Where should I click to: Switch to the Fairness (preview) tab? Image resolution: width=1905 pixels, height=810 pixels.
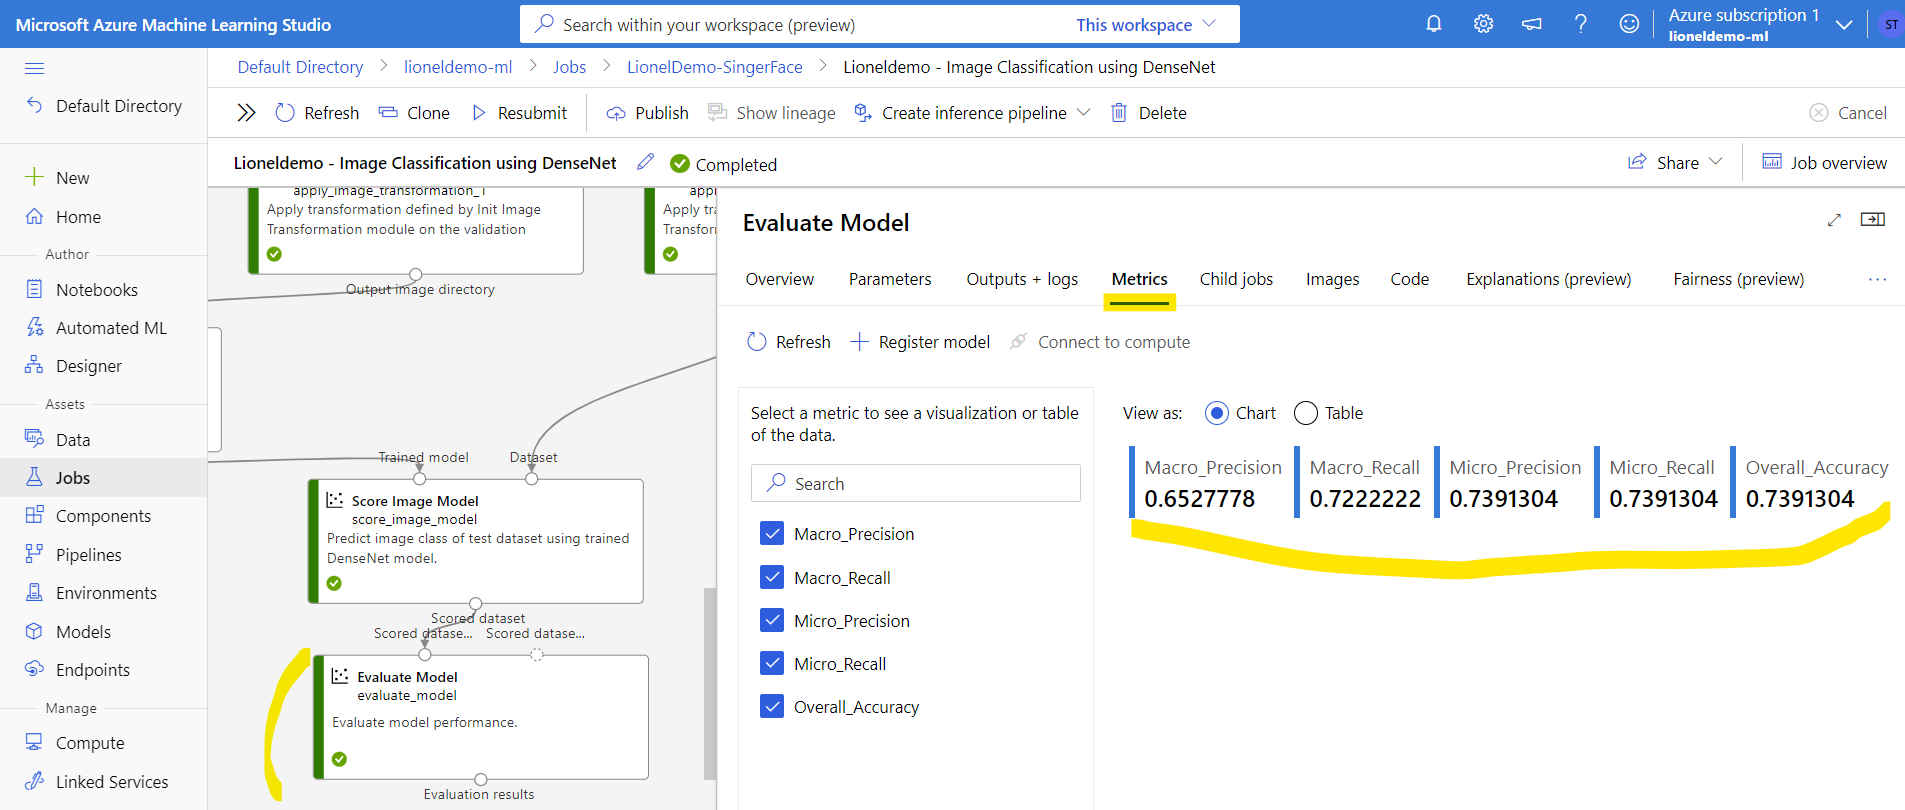coord(1738,279)
